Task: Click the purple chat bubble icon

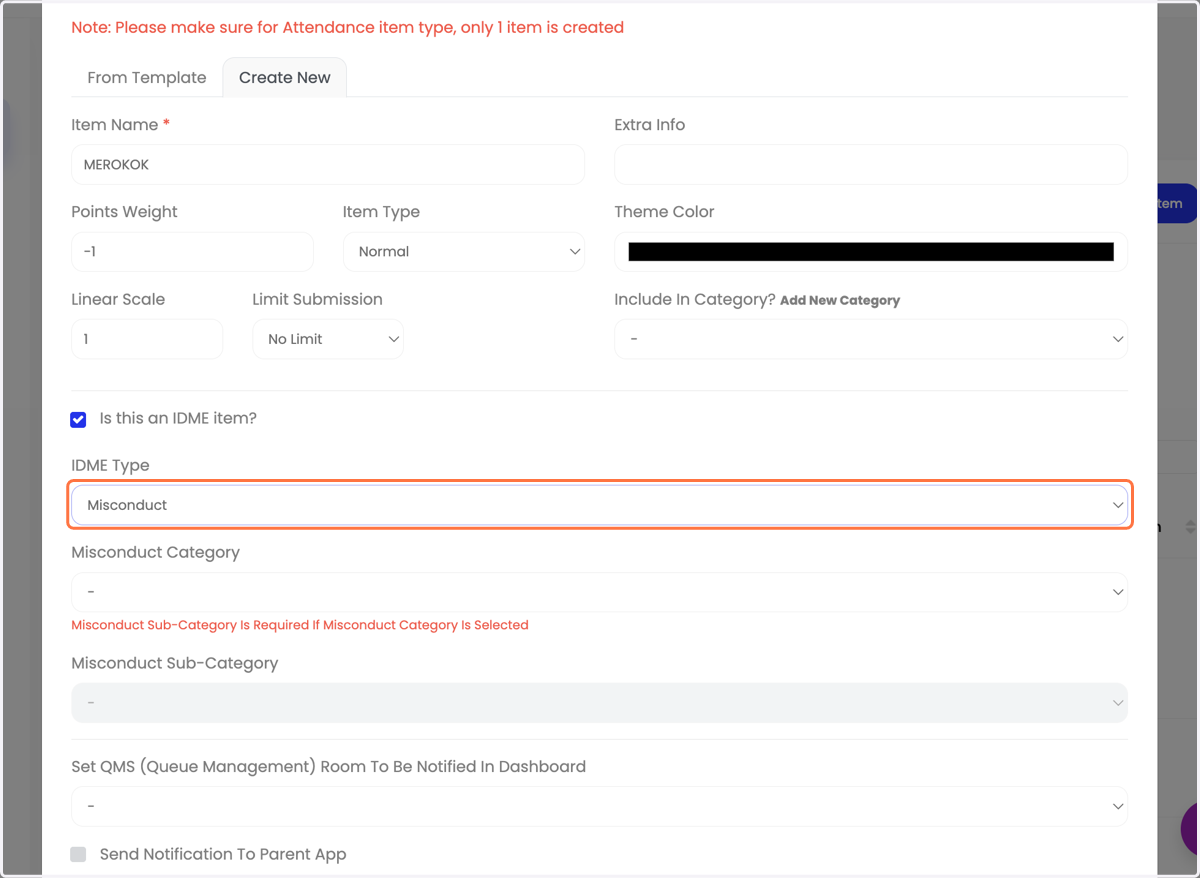Action: click(1190, 828)
